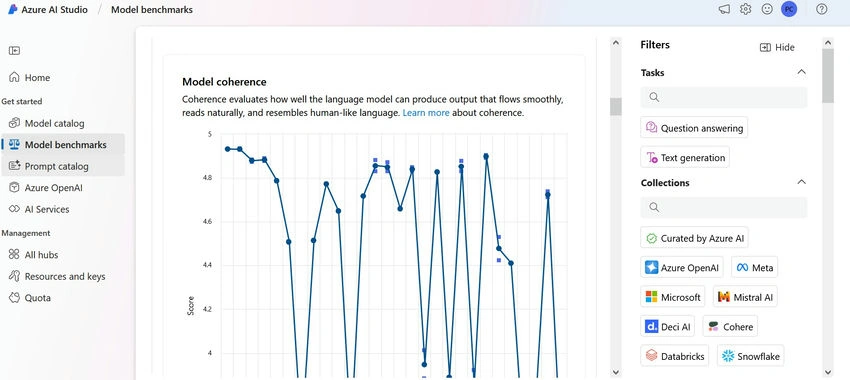Click the AI Services icon
This screenshot has height=380, width=850.
pos(15,209)
